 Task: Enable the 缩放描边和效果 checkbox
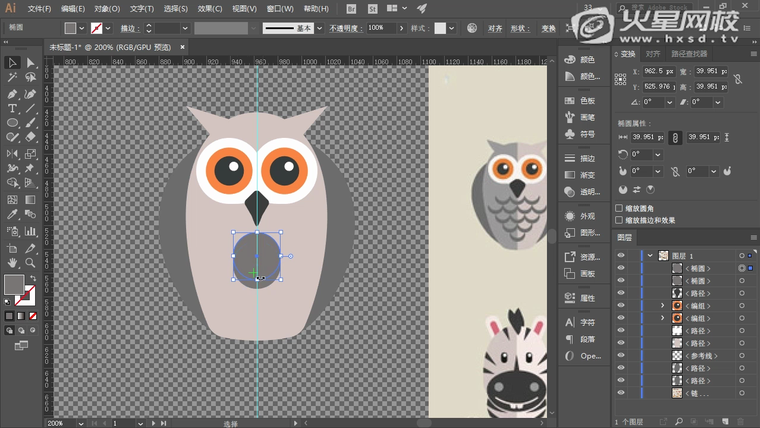click(619, 220)
